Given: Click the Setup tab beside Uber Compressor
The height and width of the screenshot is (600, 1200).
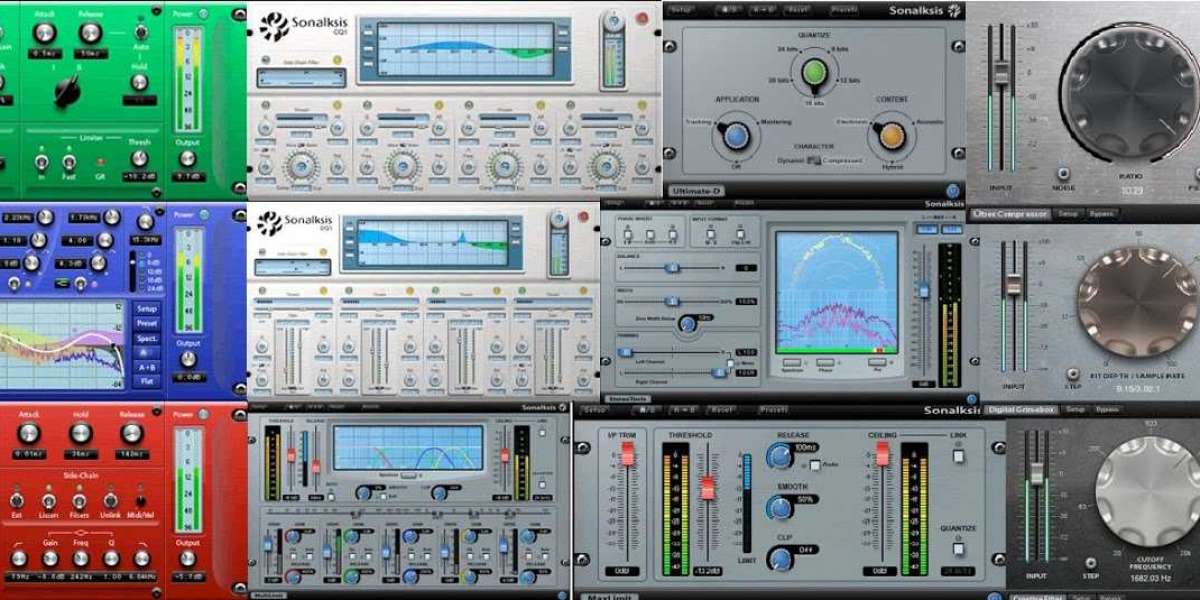Looking at the screenshot, I should pos(1068,214).
